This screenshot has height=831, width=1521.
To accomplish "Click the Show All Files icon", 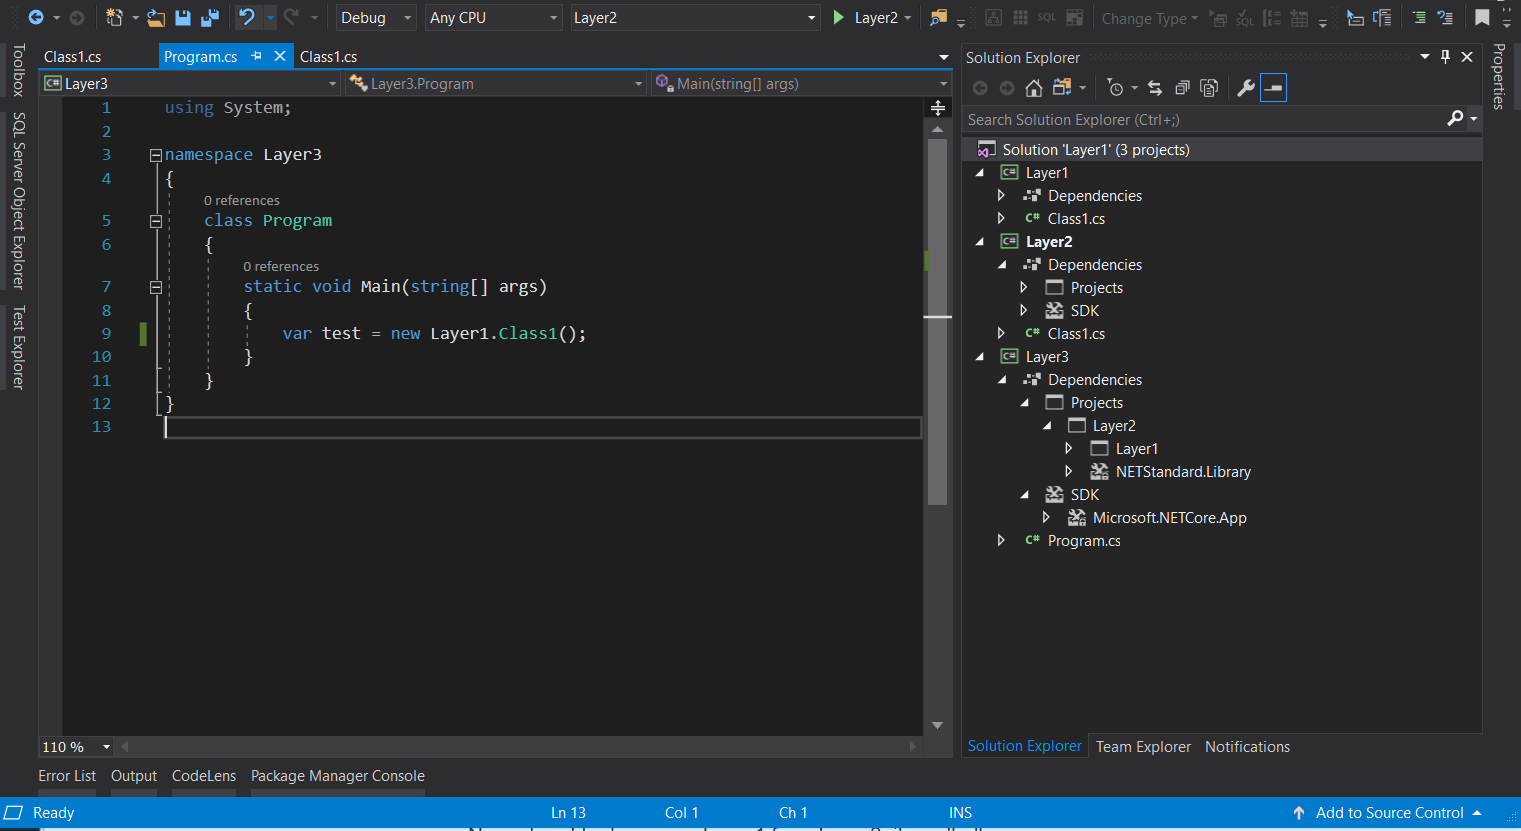I will (x=1209, y=88).
